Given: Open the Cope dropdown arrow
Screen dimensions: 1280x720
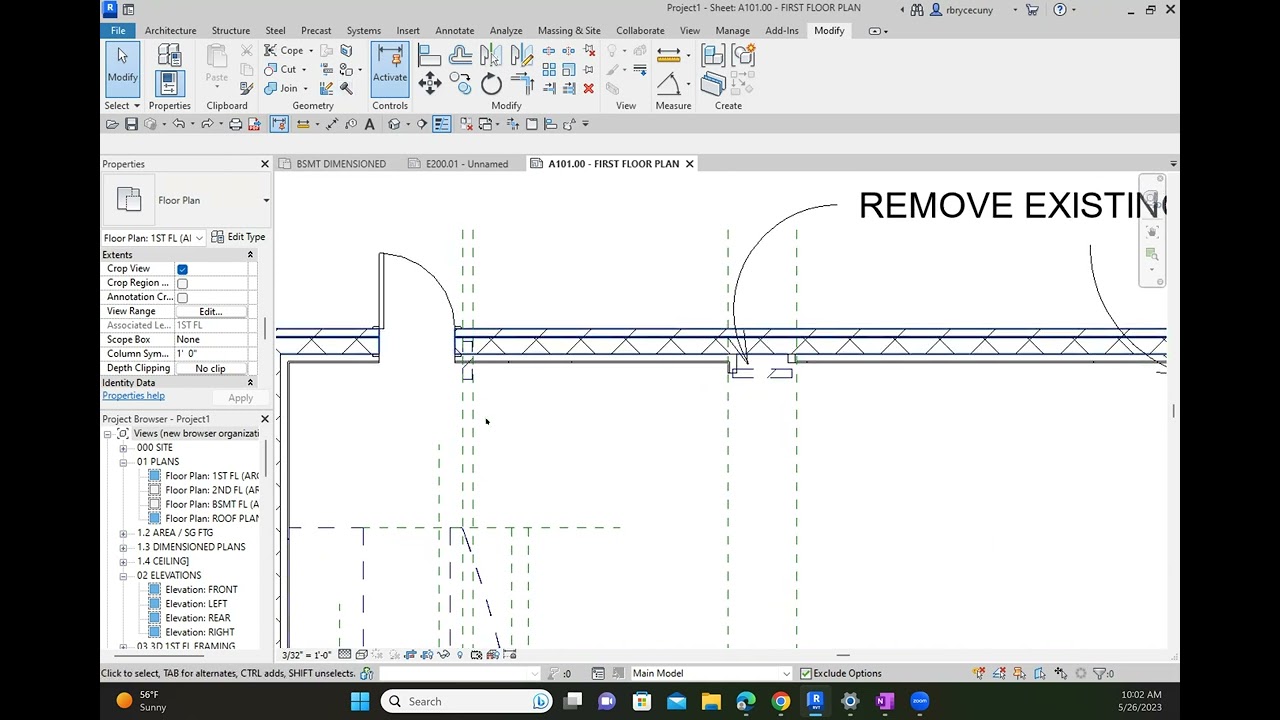Looking at the screenshot, I should coord(310,51).
